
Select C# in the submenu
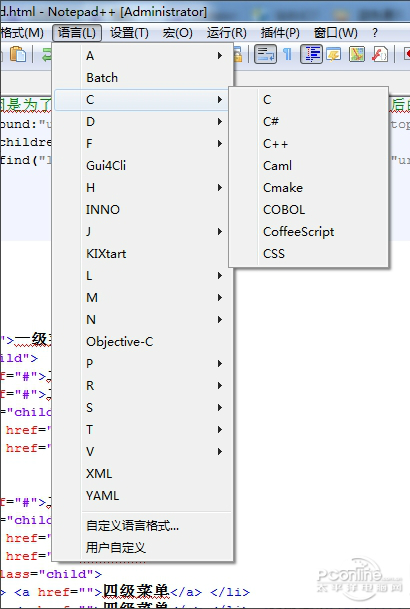pos(309,122)
